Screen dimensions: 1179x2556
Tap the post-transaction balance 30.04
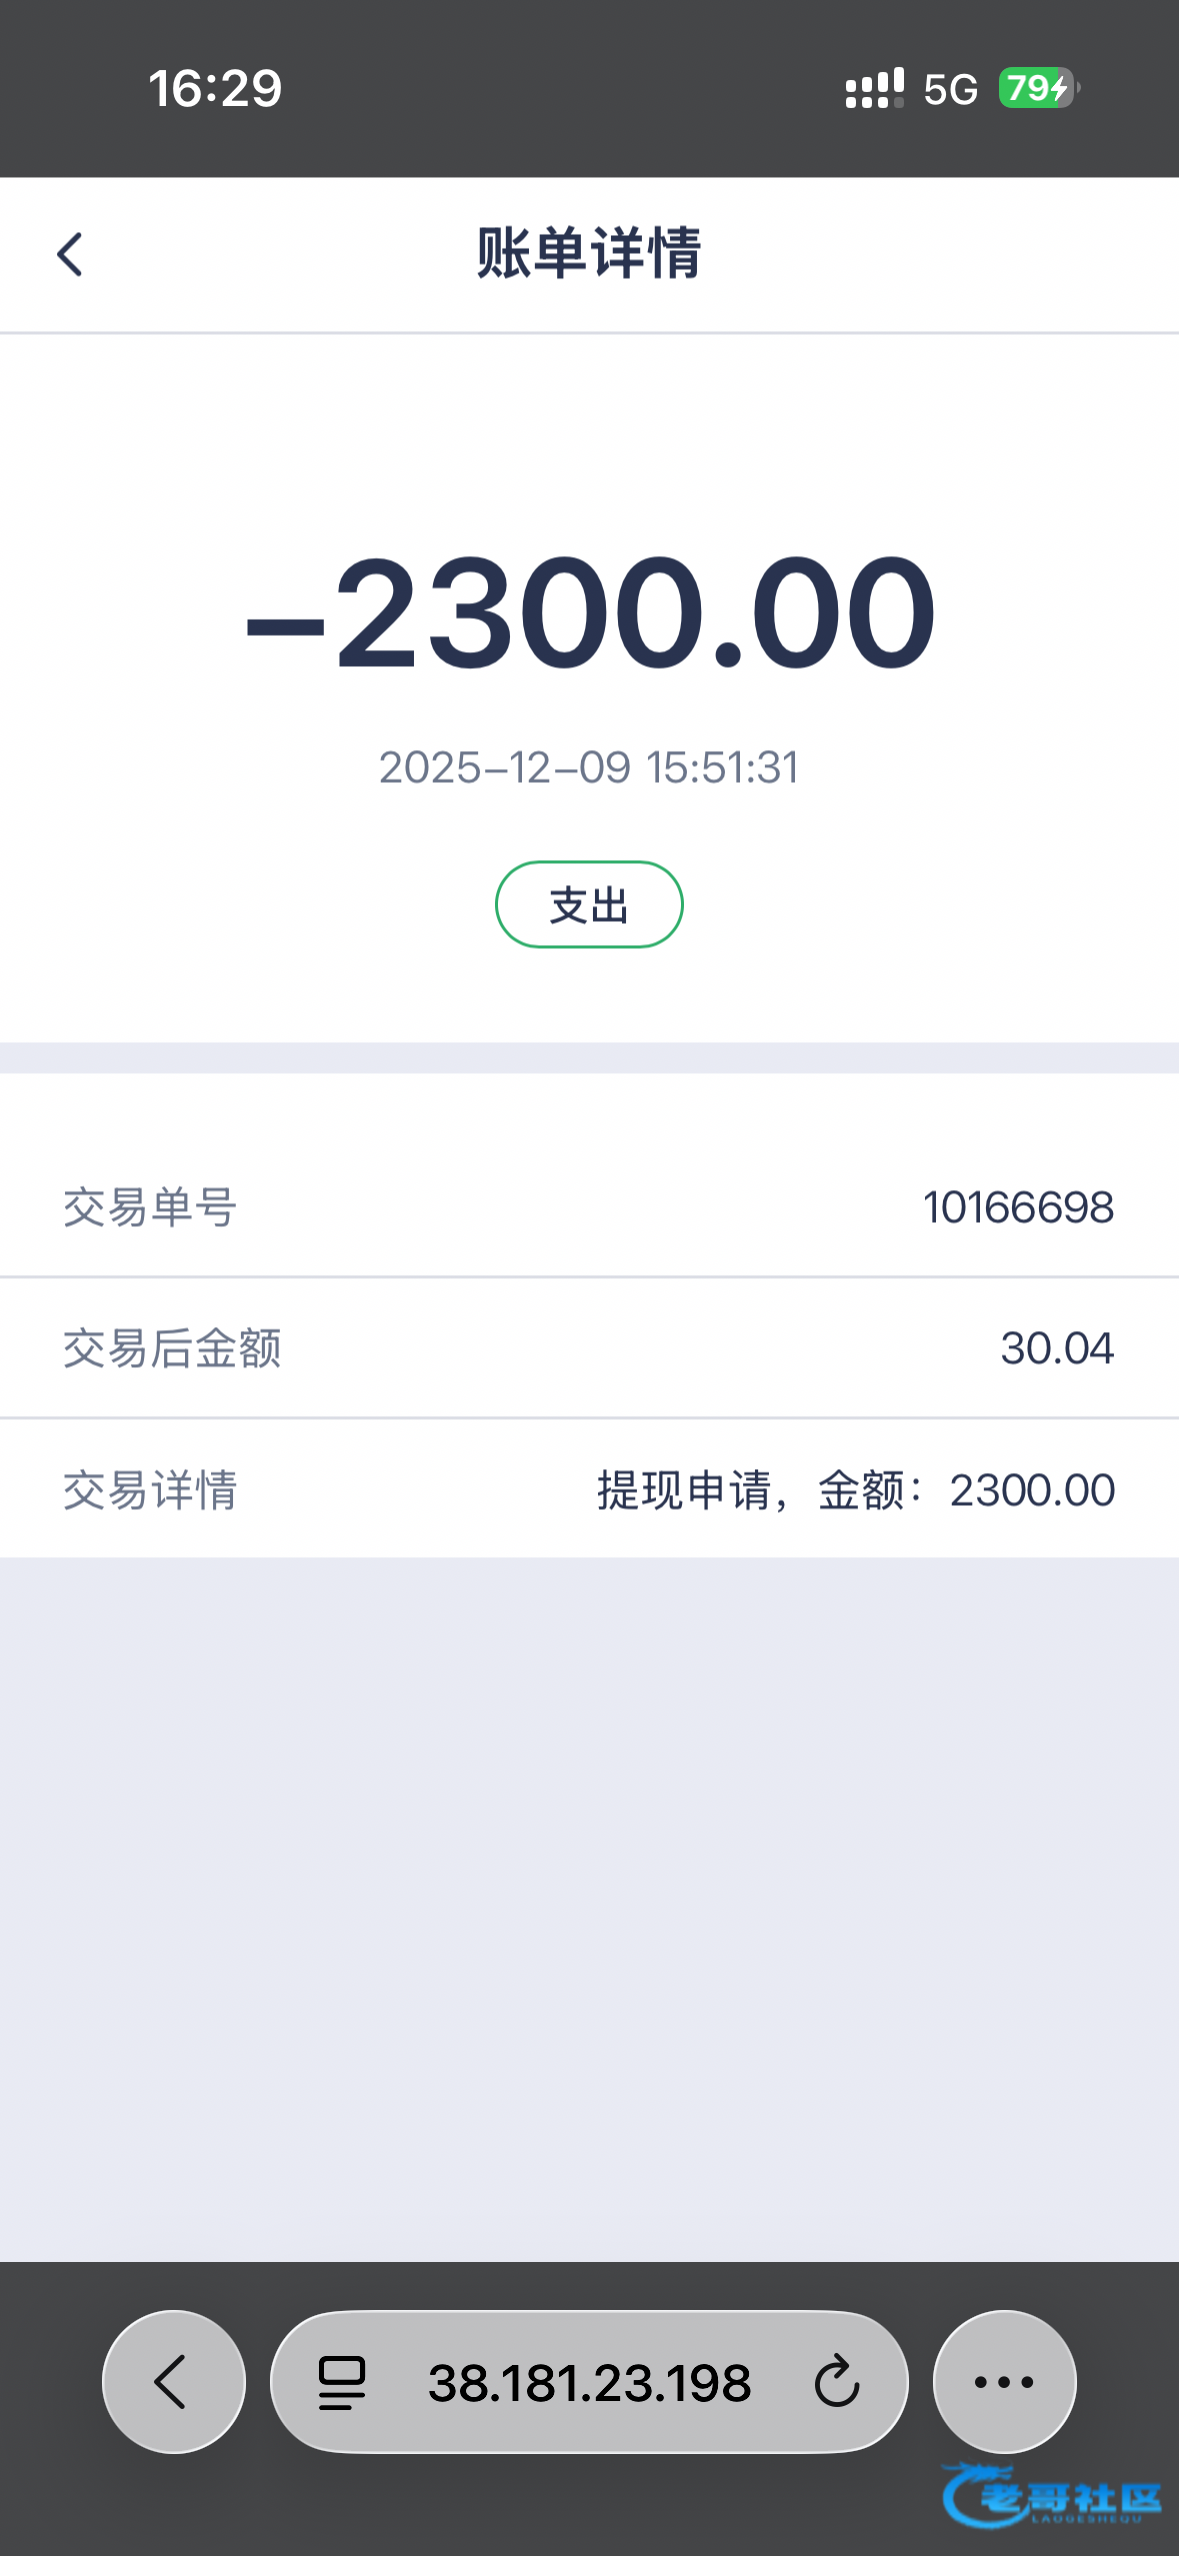click(x=1057, y=1348)
